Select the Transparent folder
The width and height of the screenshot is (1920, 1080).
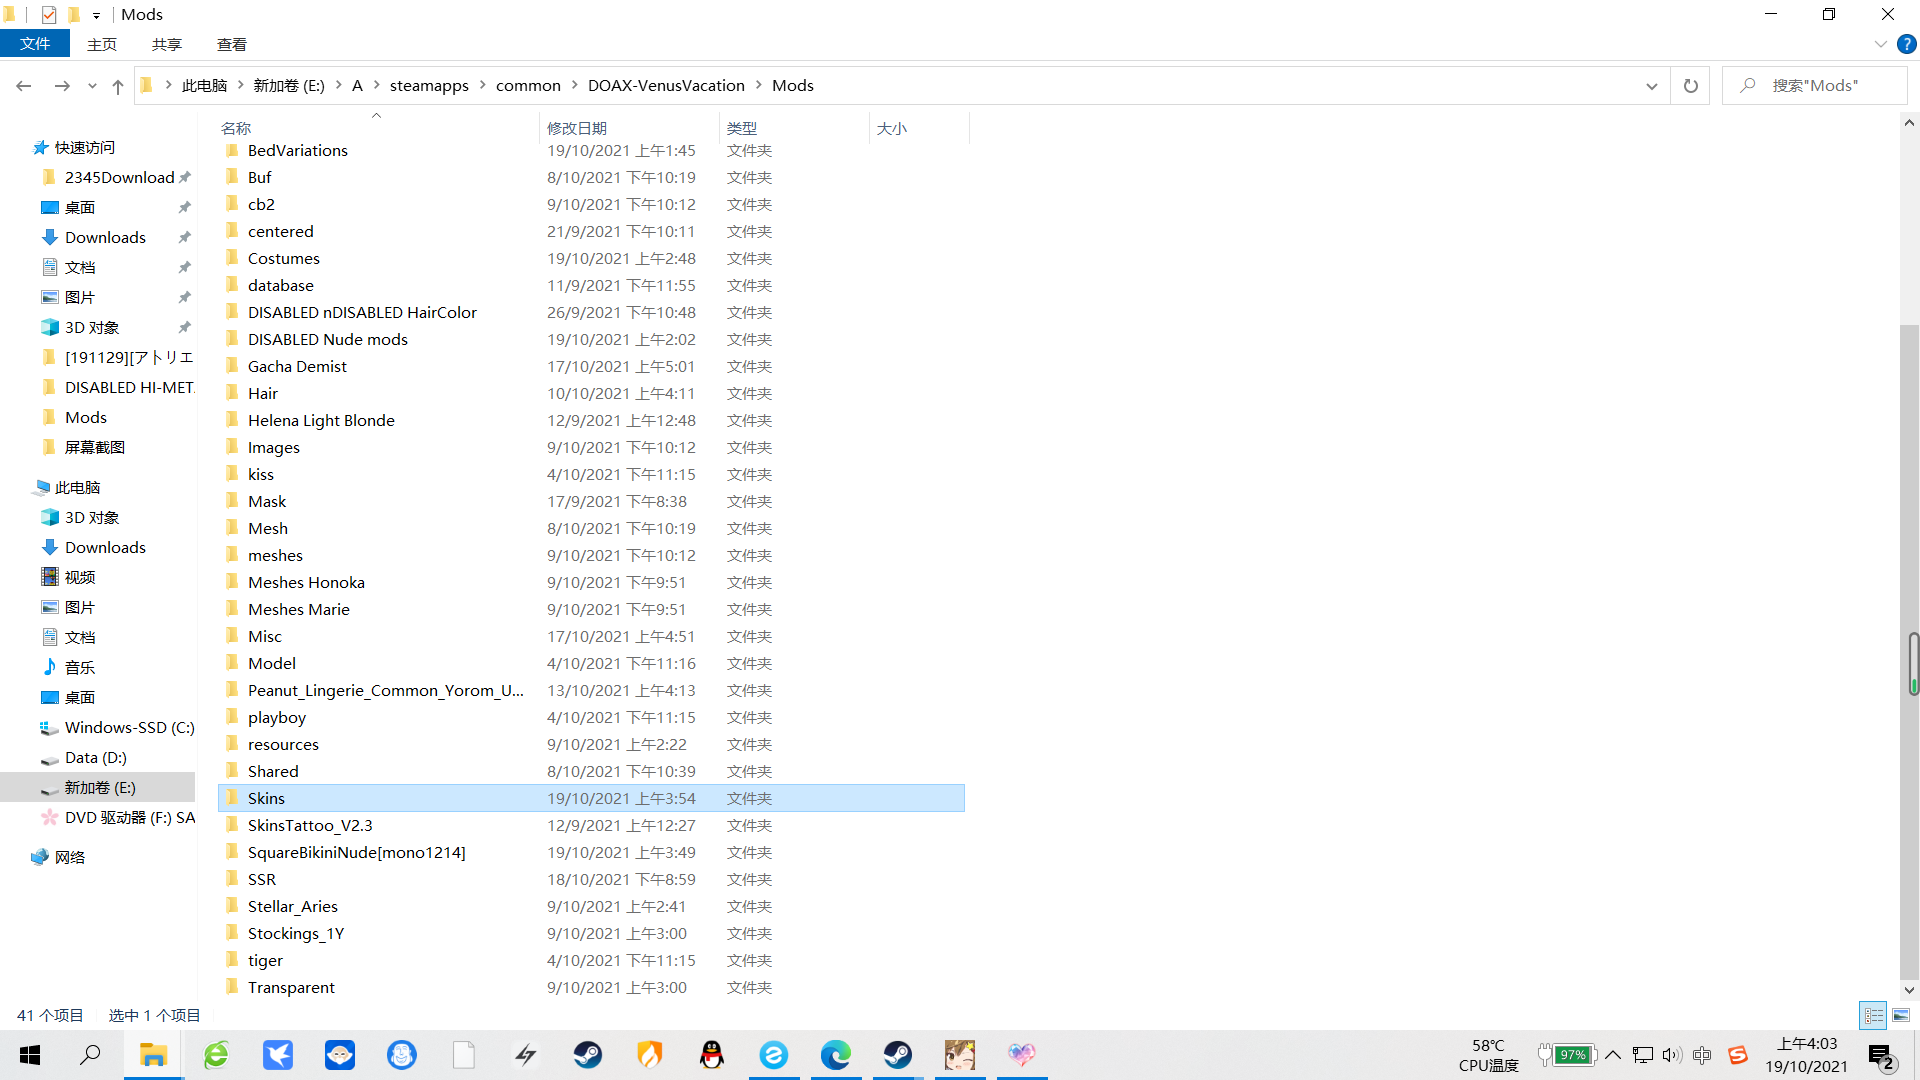tap(291, 987)
